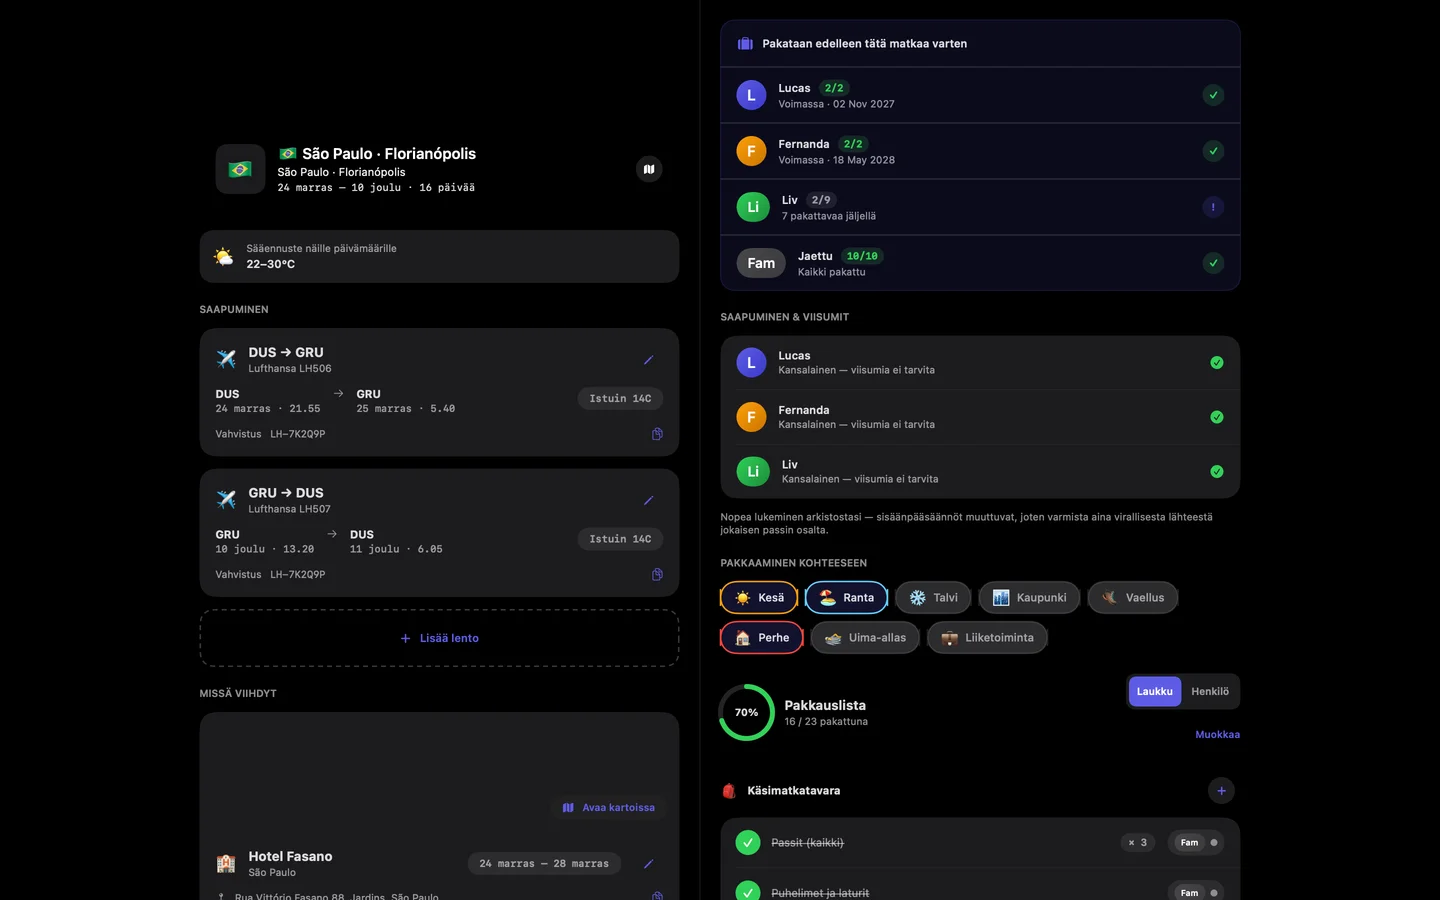Click the Hotel Fasano date range badge
The height and width of the screenshot is (900, 1440).
(544, 864)
